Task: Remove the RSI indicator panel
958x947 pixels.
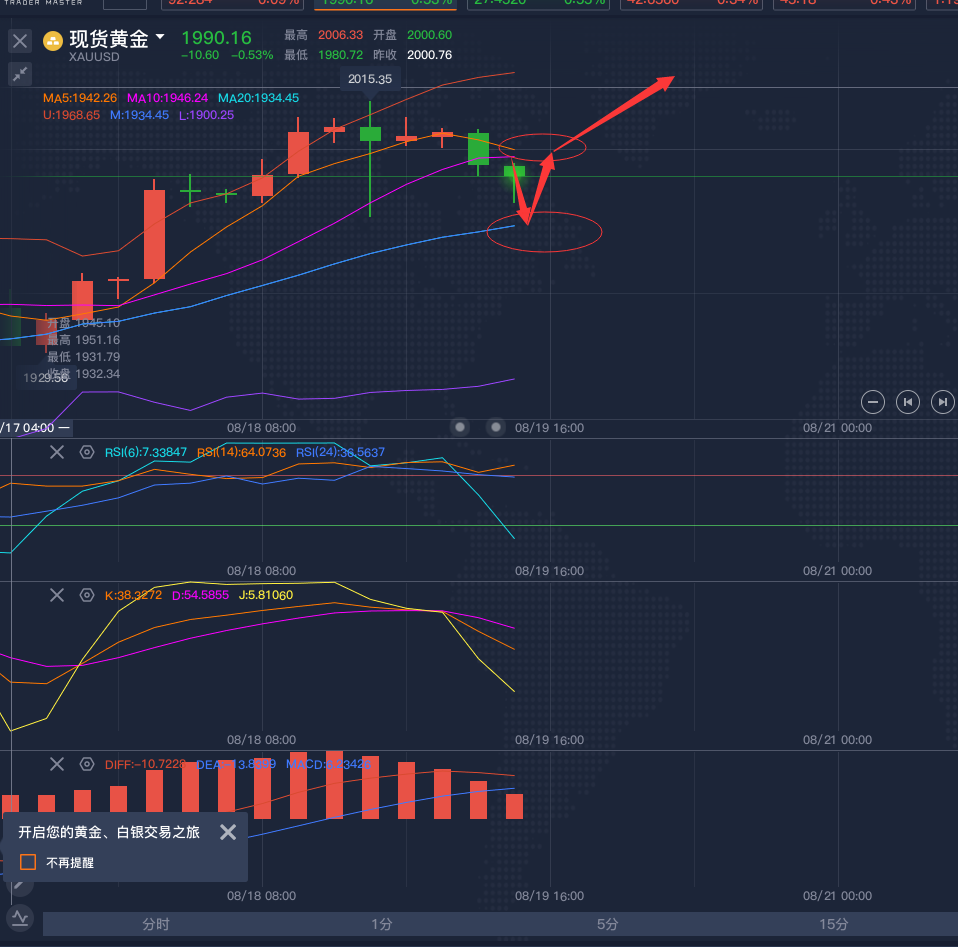Action: click(x=57, y=452)
